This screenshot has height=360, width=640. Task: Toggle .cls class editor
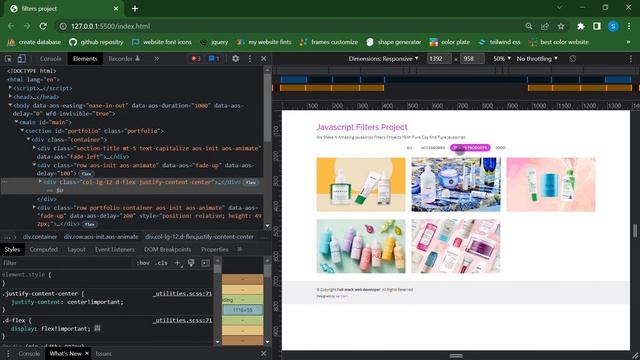pos(161,263)
